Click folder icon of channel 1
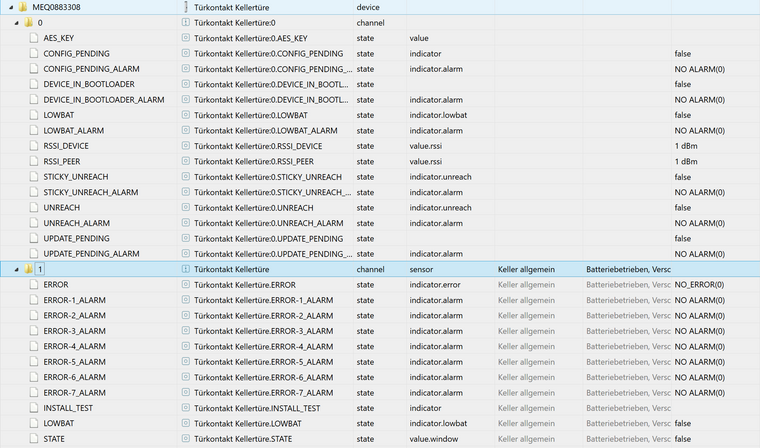This screenshot has height=448, width=760. [29, 269]
